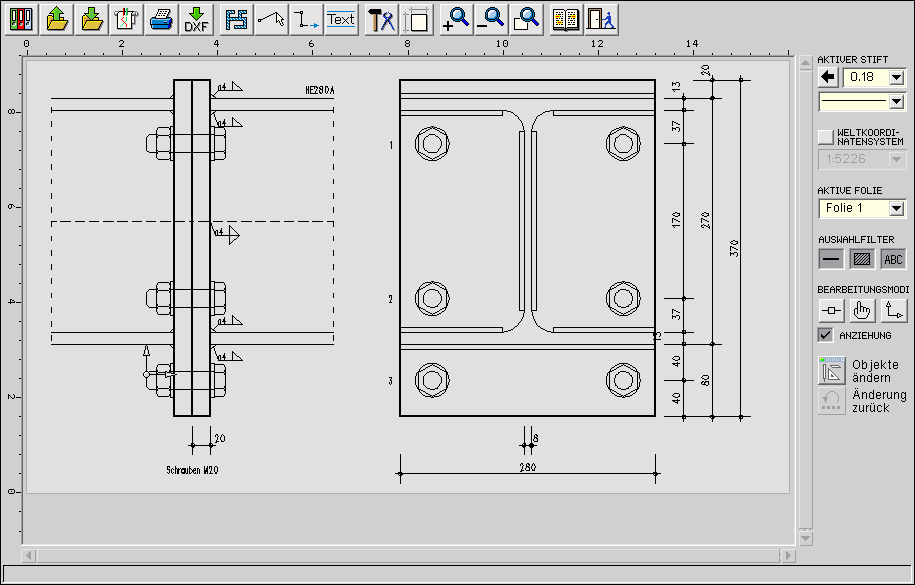Image resolution: width=915 pixels, height=585 pixels.
Task: Expand the Folie 1 layer dropdown
Action: [x=896, y=208]
